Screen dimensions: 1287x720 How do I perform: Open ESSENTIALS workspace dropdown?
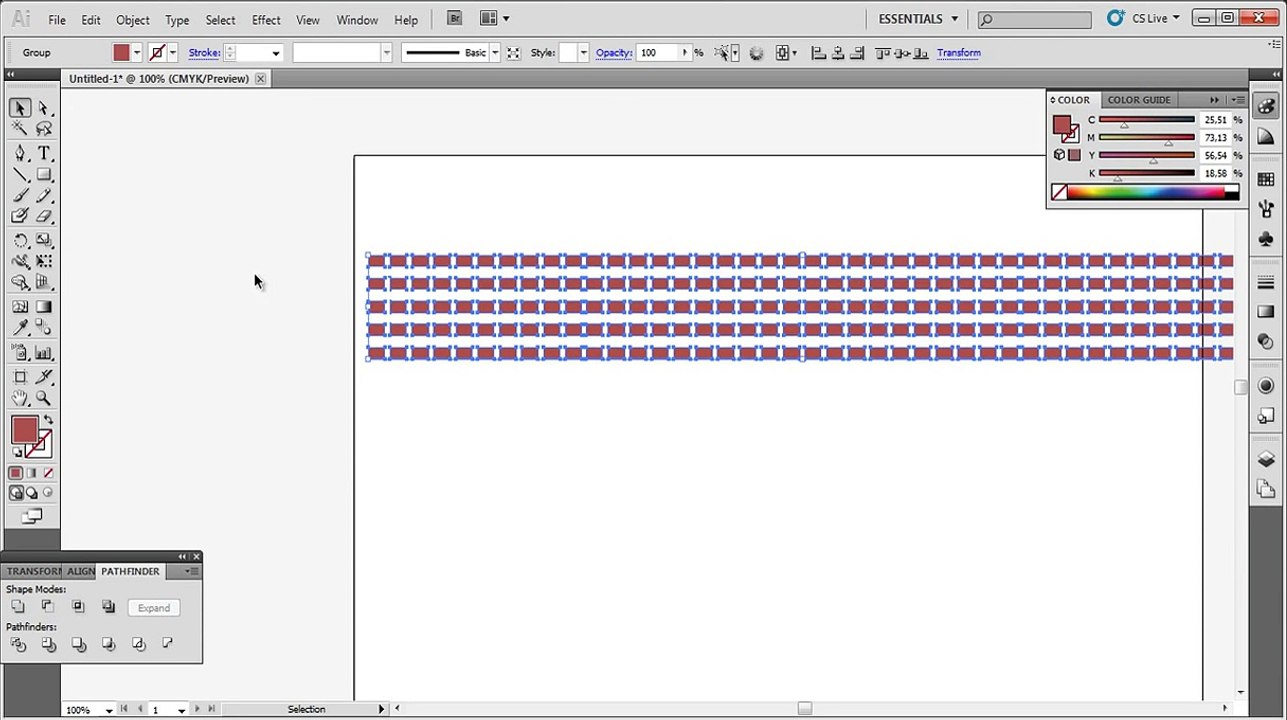(918, 19)
